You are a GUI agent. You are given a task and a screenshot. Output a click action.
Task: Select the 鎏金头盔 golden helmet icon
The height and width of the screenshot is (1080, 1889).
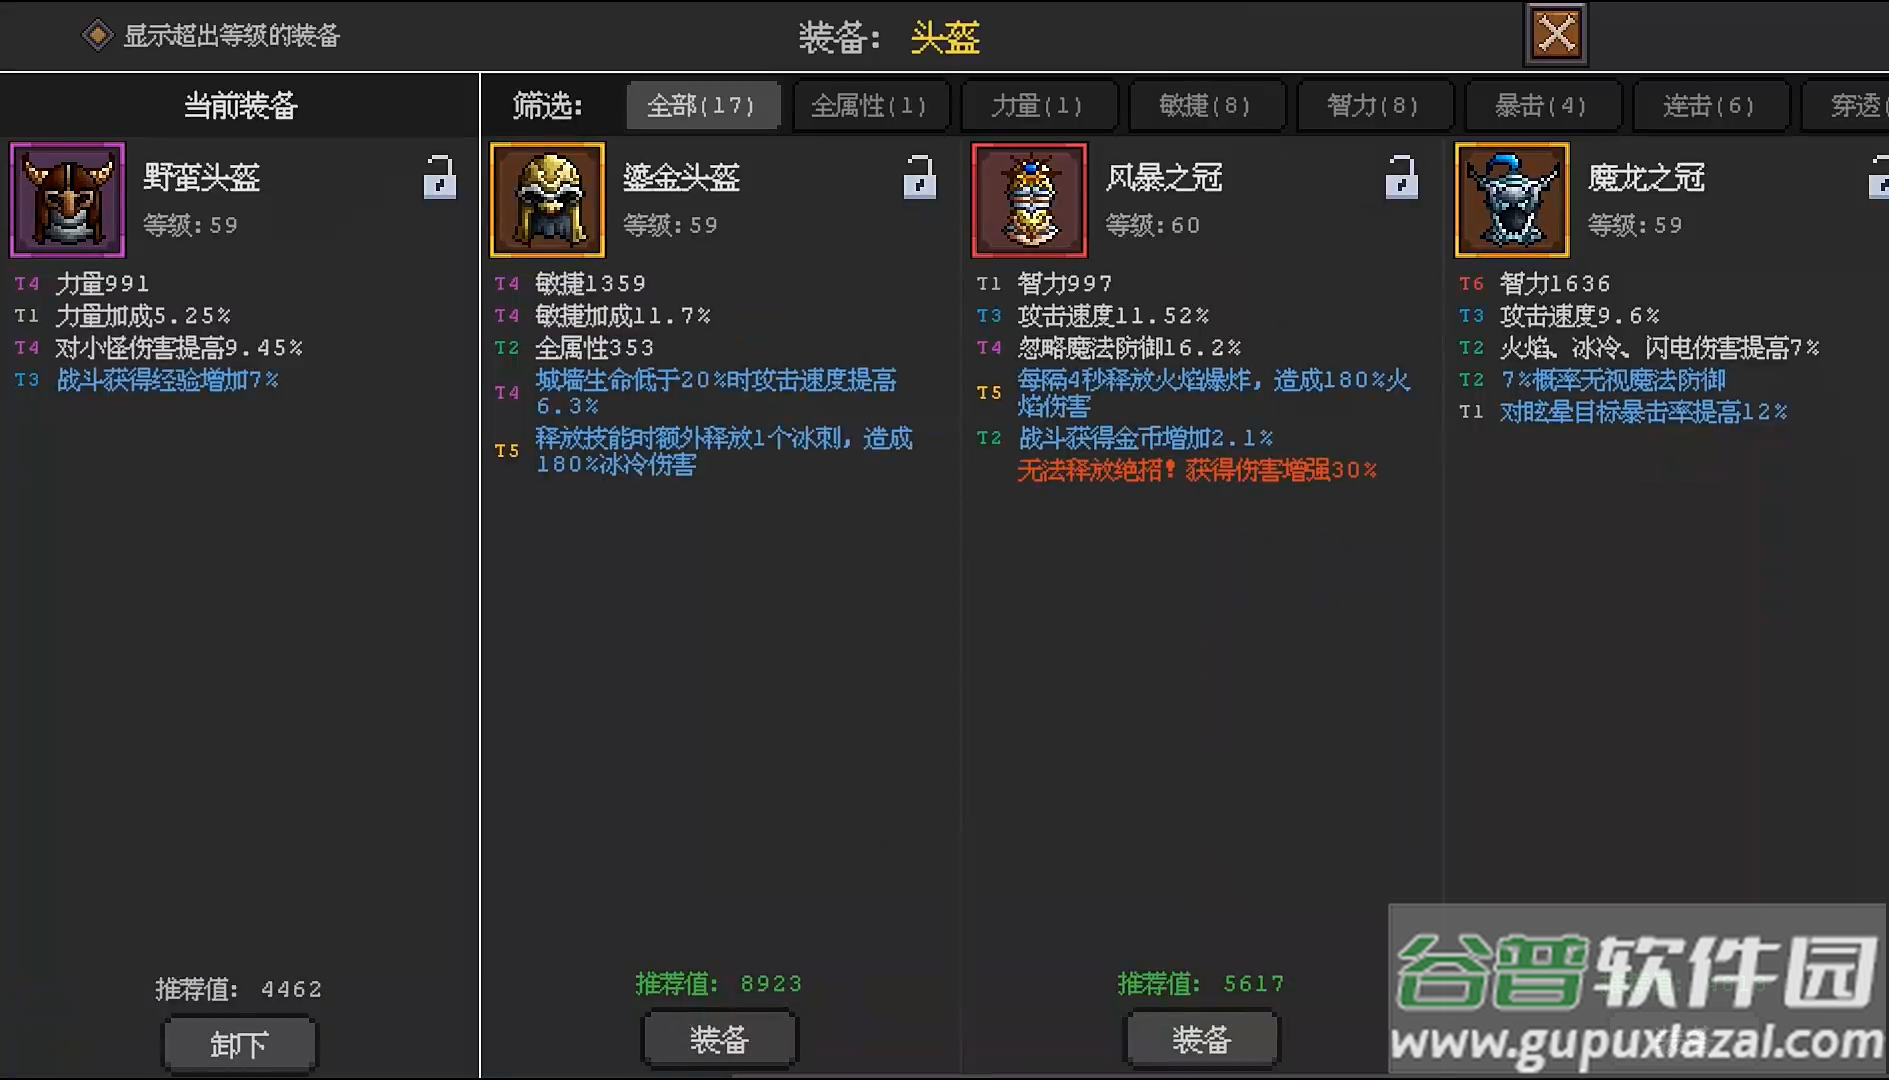point(548,200)
